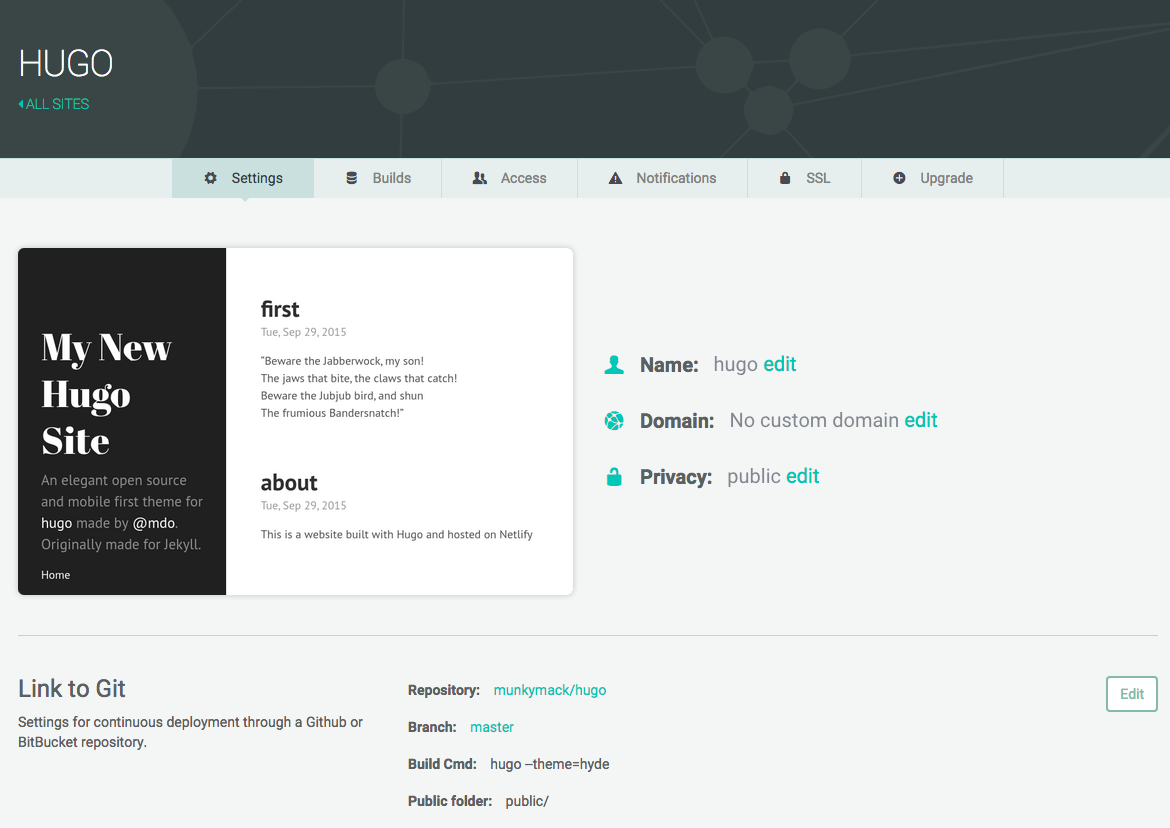This screenshot has height=828, width=1170.
Task: Click the build command 'hugo –theme=hyde'
Action: click(x=550, y=764)
